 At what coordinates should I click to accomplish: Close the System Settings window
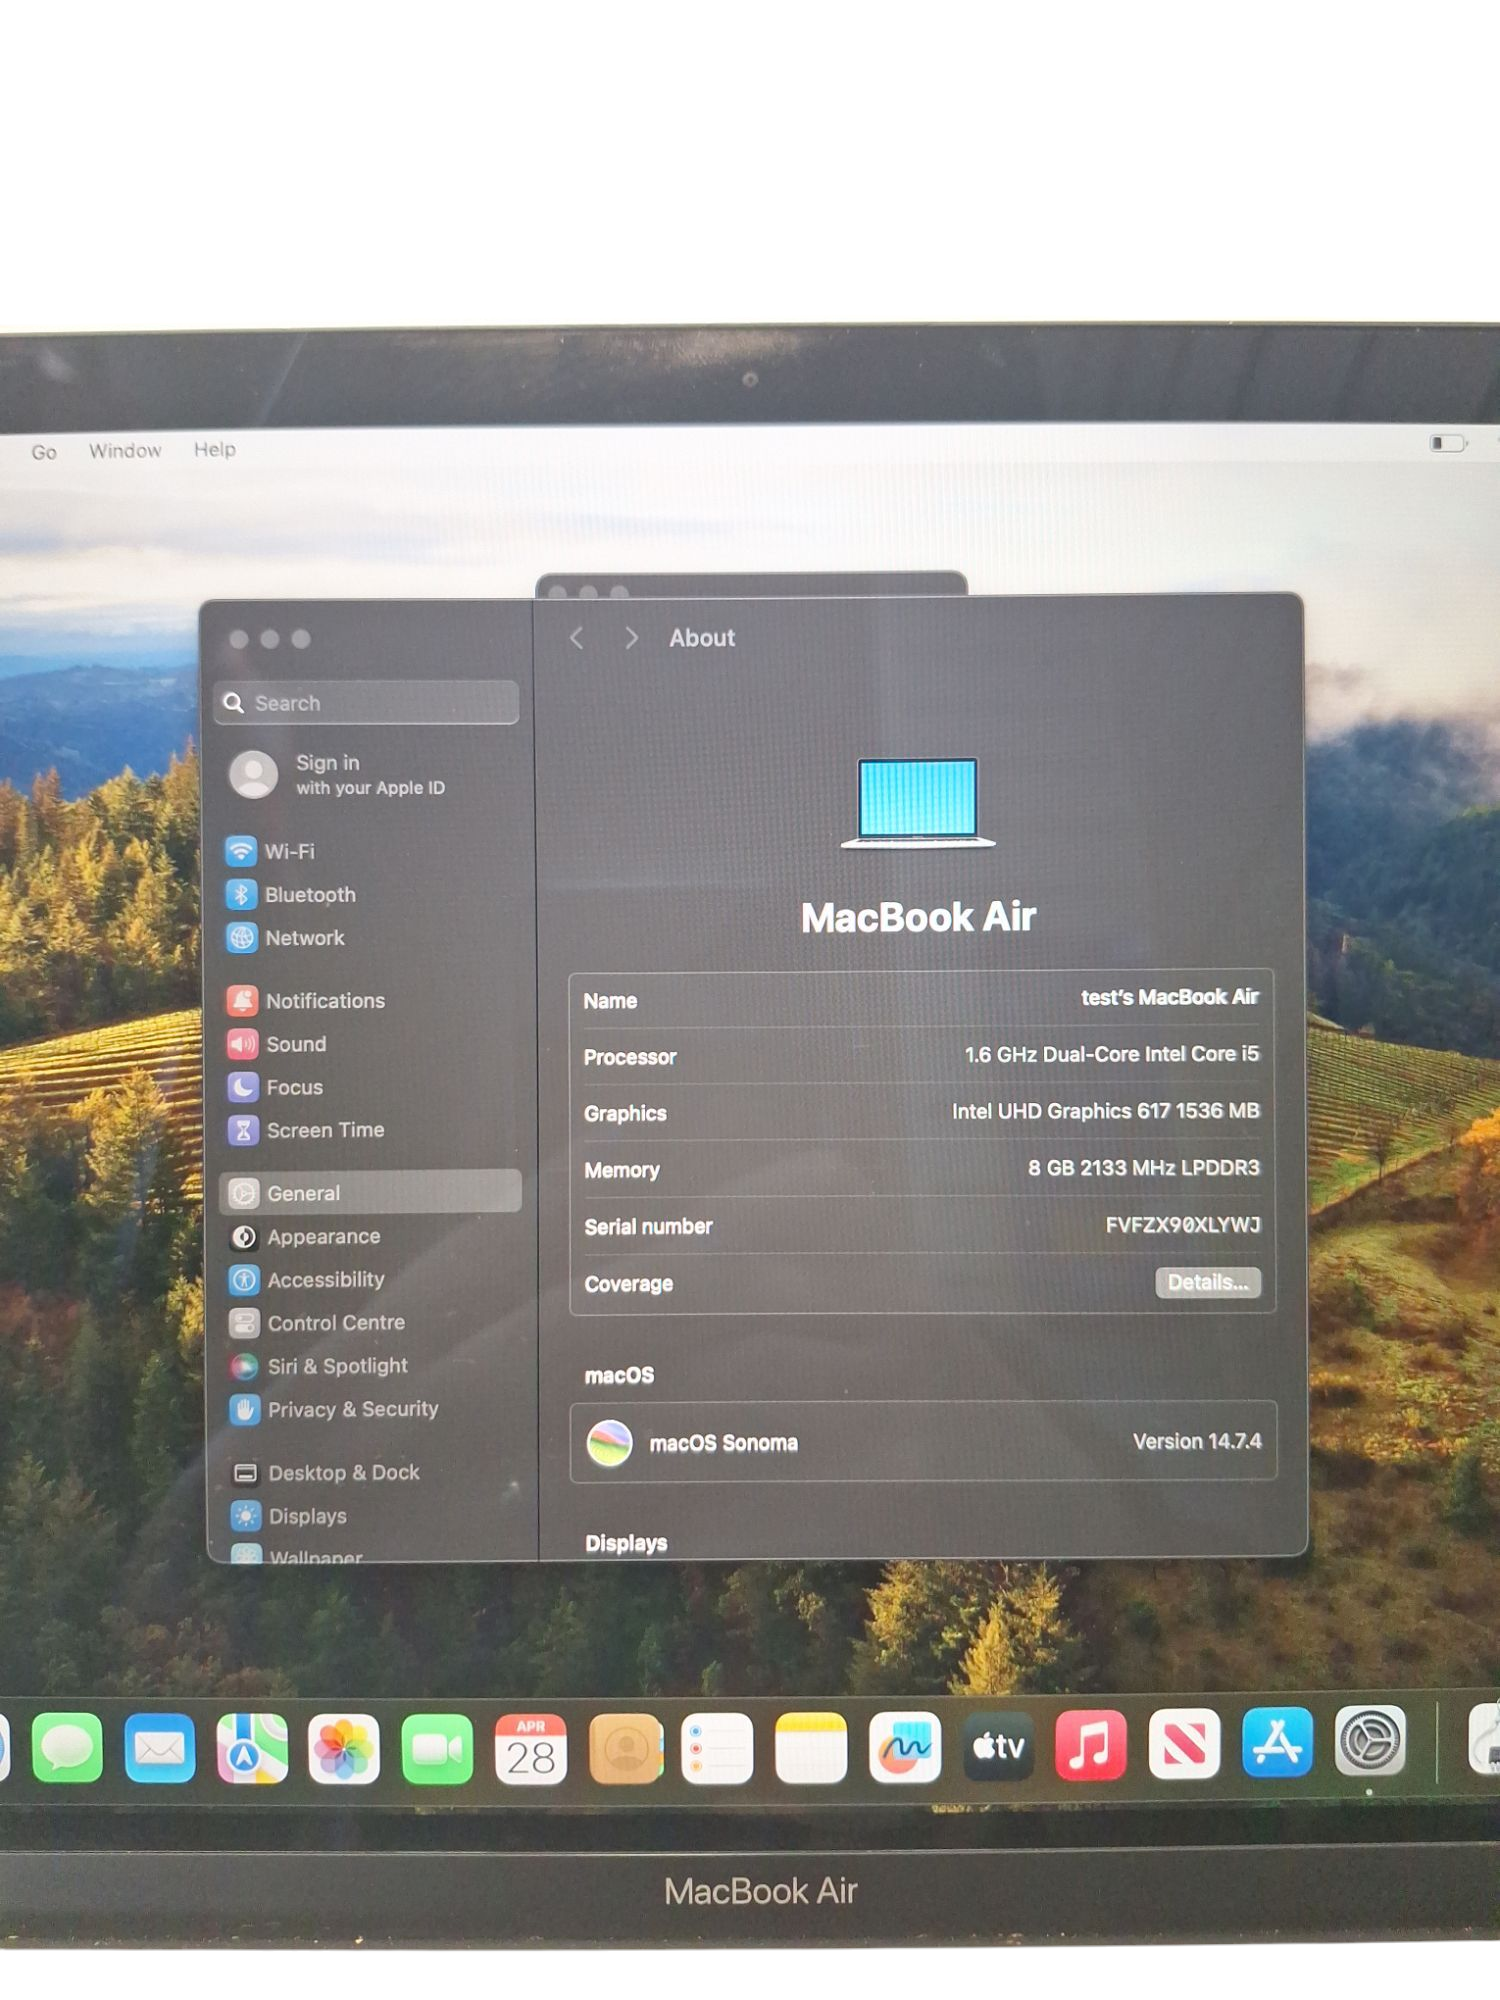(x=239, y=639)
